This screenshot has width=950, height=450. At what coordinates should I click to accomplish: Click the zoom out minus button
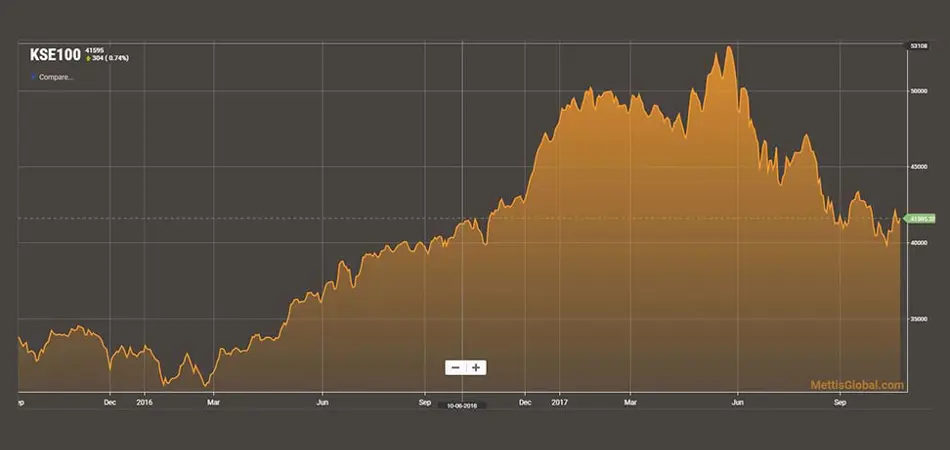(x=456, y=367)
